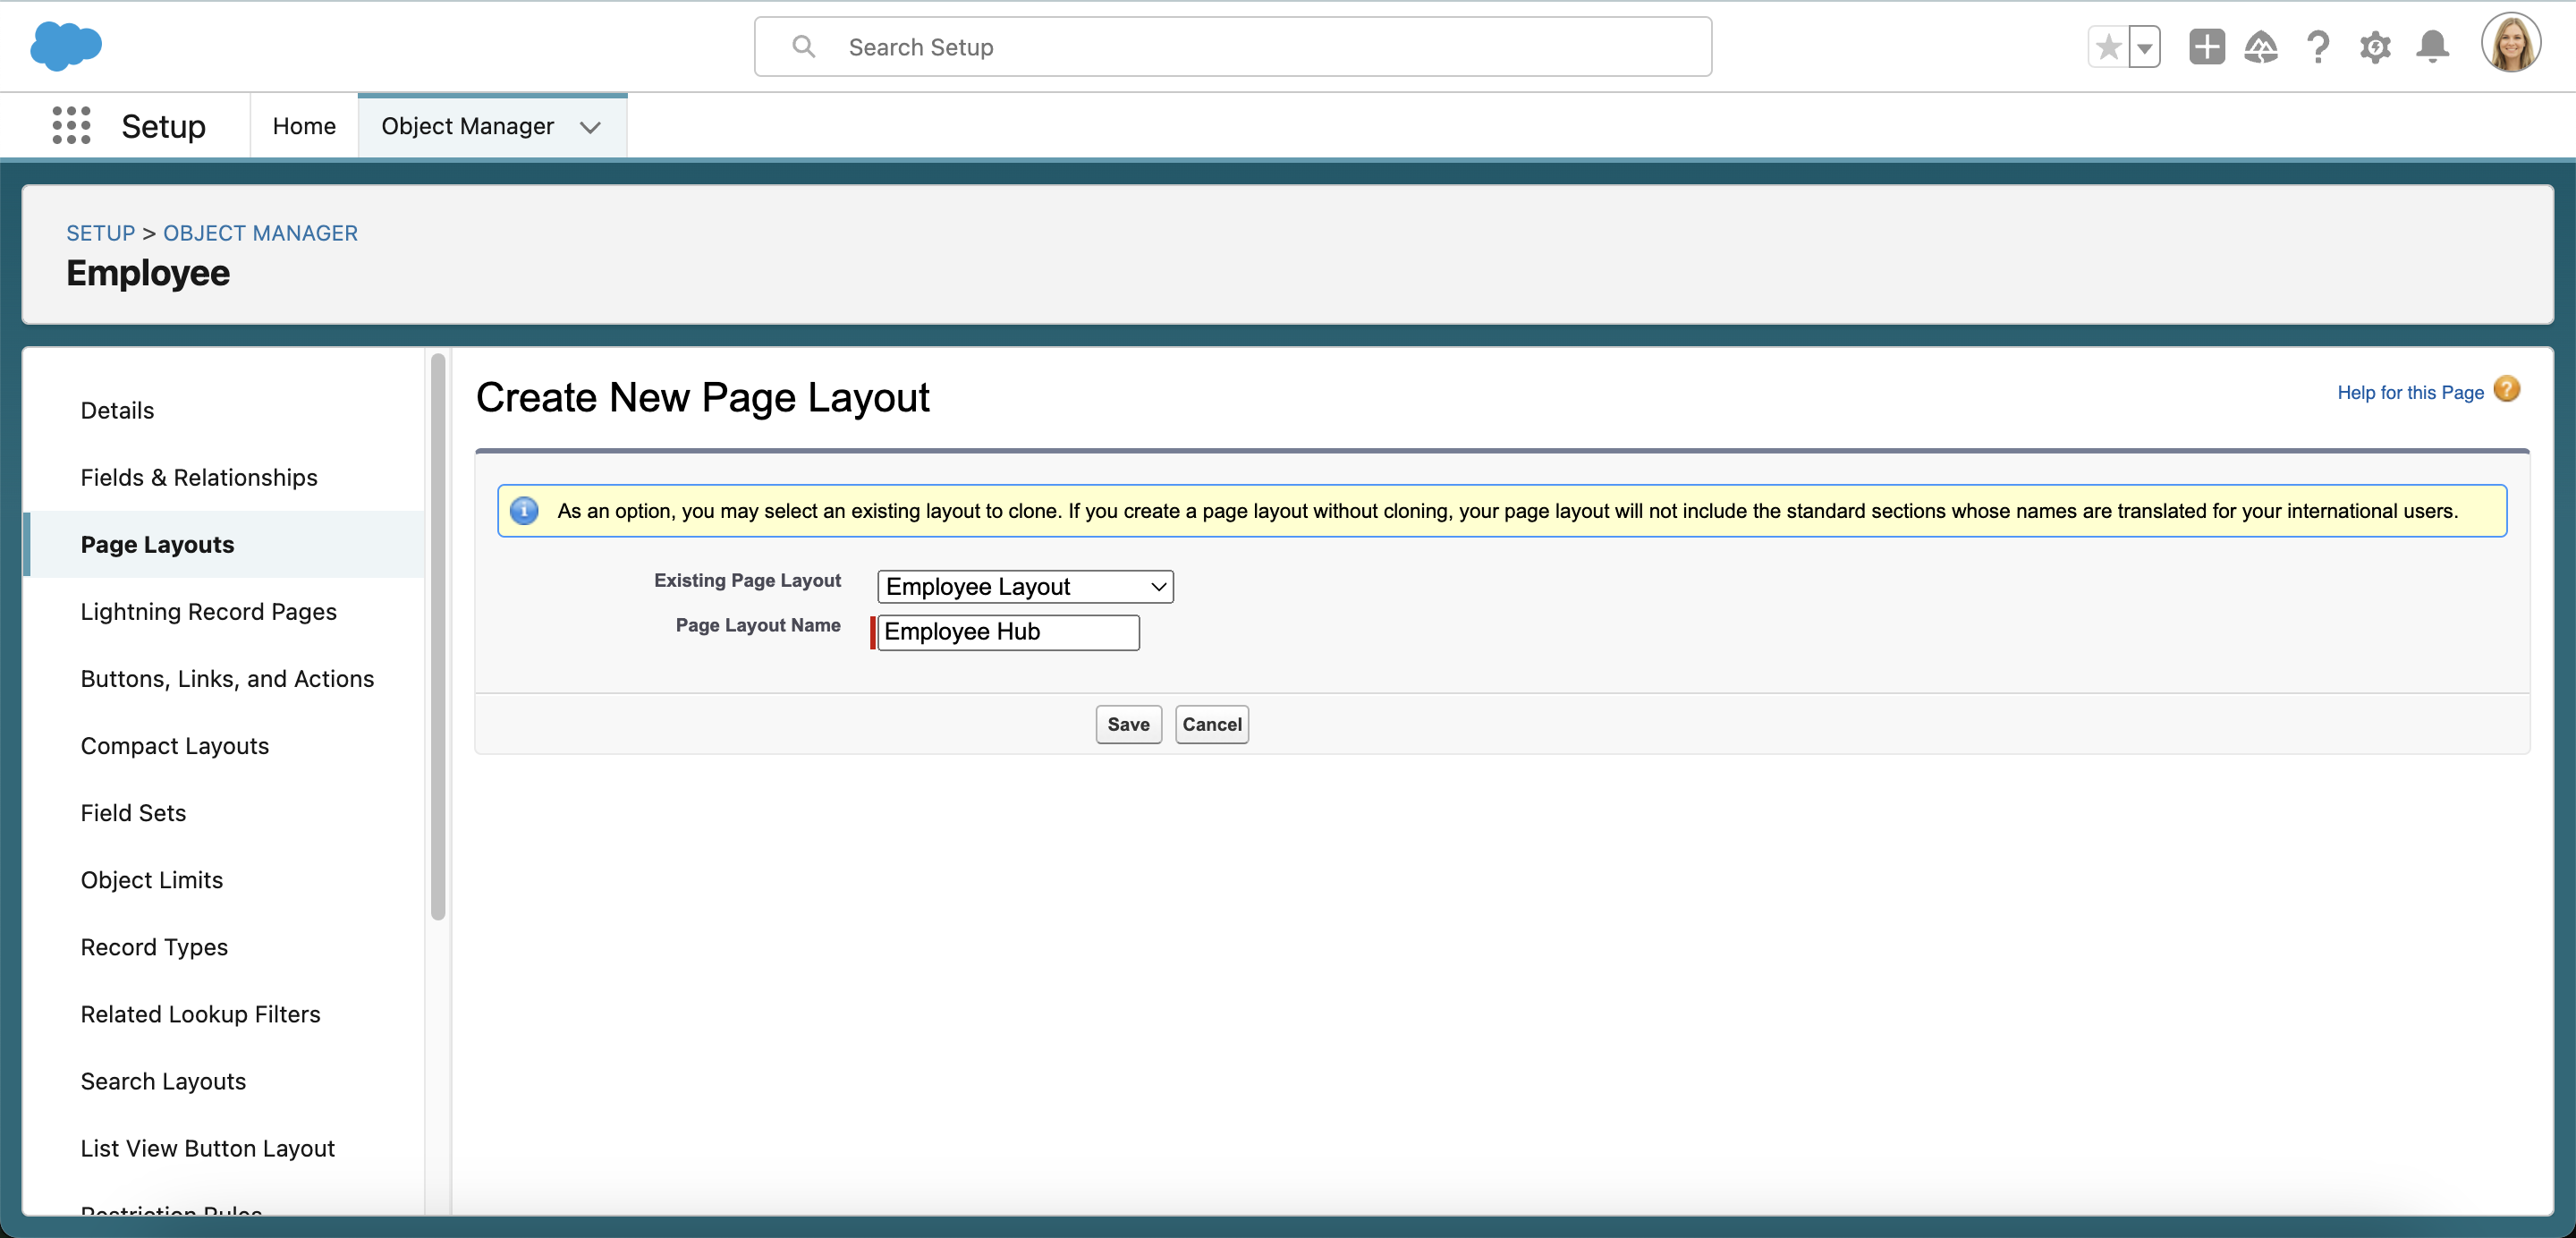Click the help question mark icon
Screen dimensions: 2576x1238
pyautogui.click(x=2318, y=46)
